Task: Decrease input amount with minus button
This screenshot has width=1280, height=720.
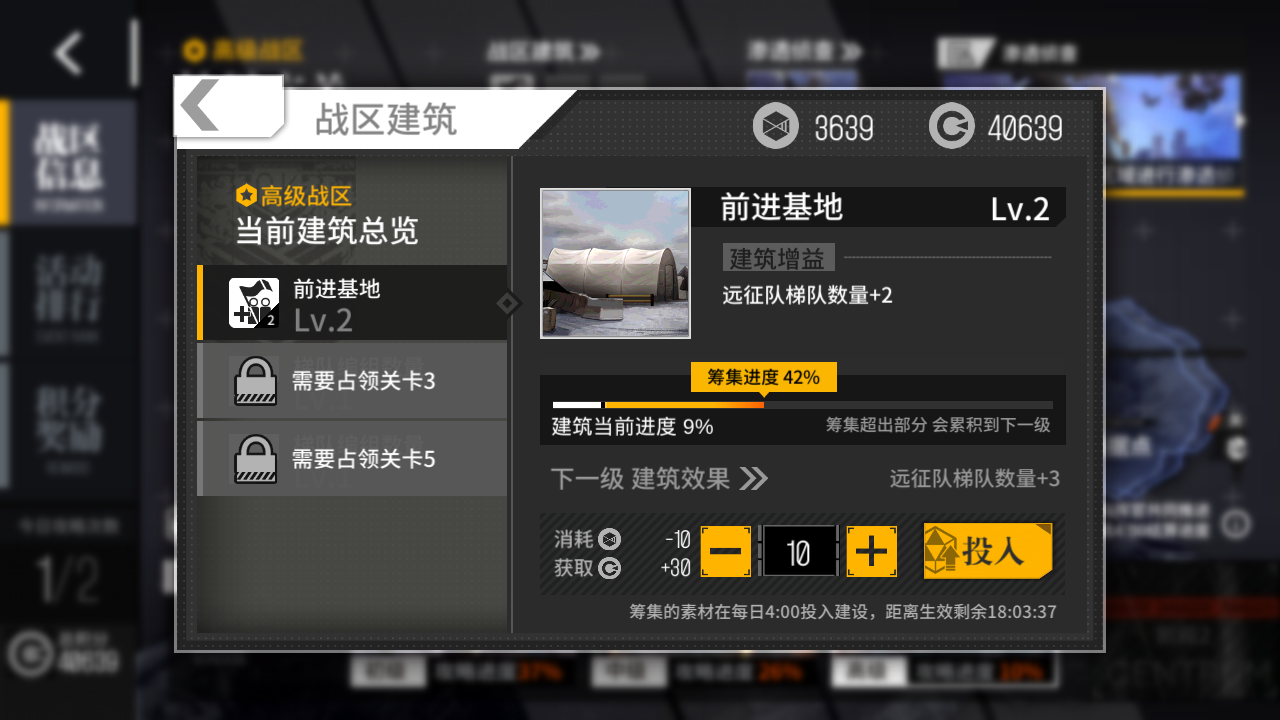Action: tap(726, 551)
